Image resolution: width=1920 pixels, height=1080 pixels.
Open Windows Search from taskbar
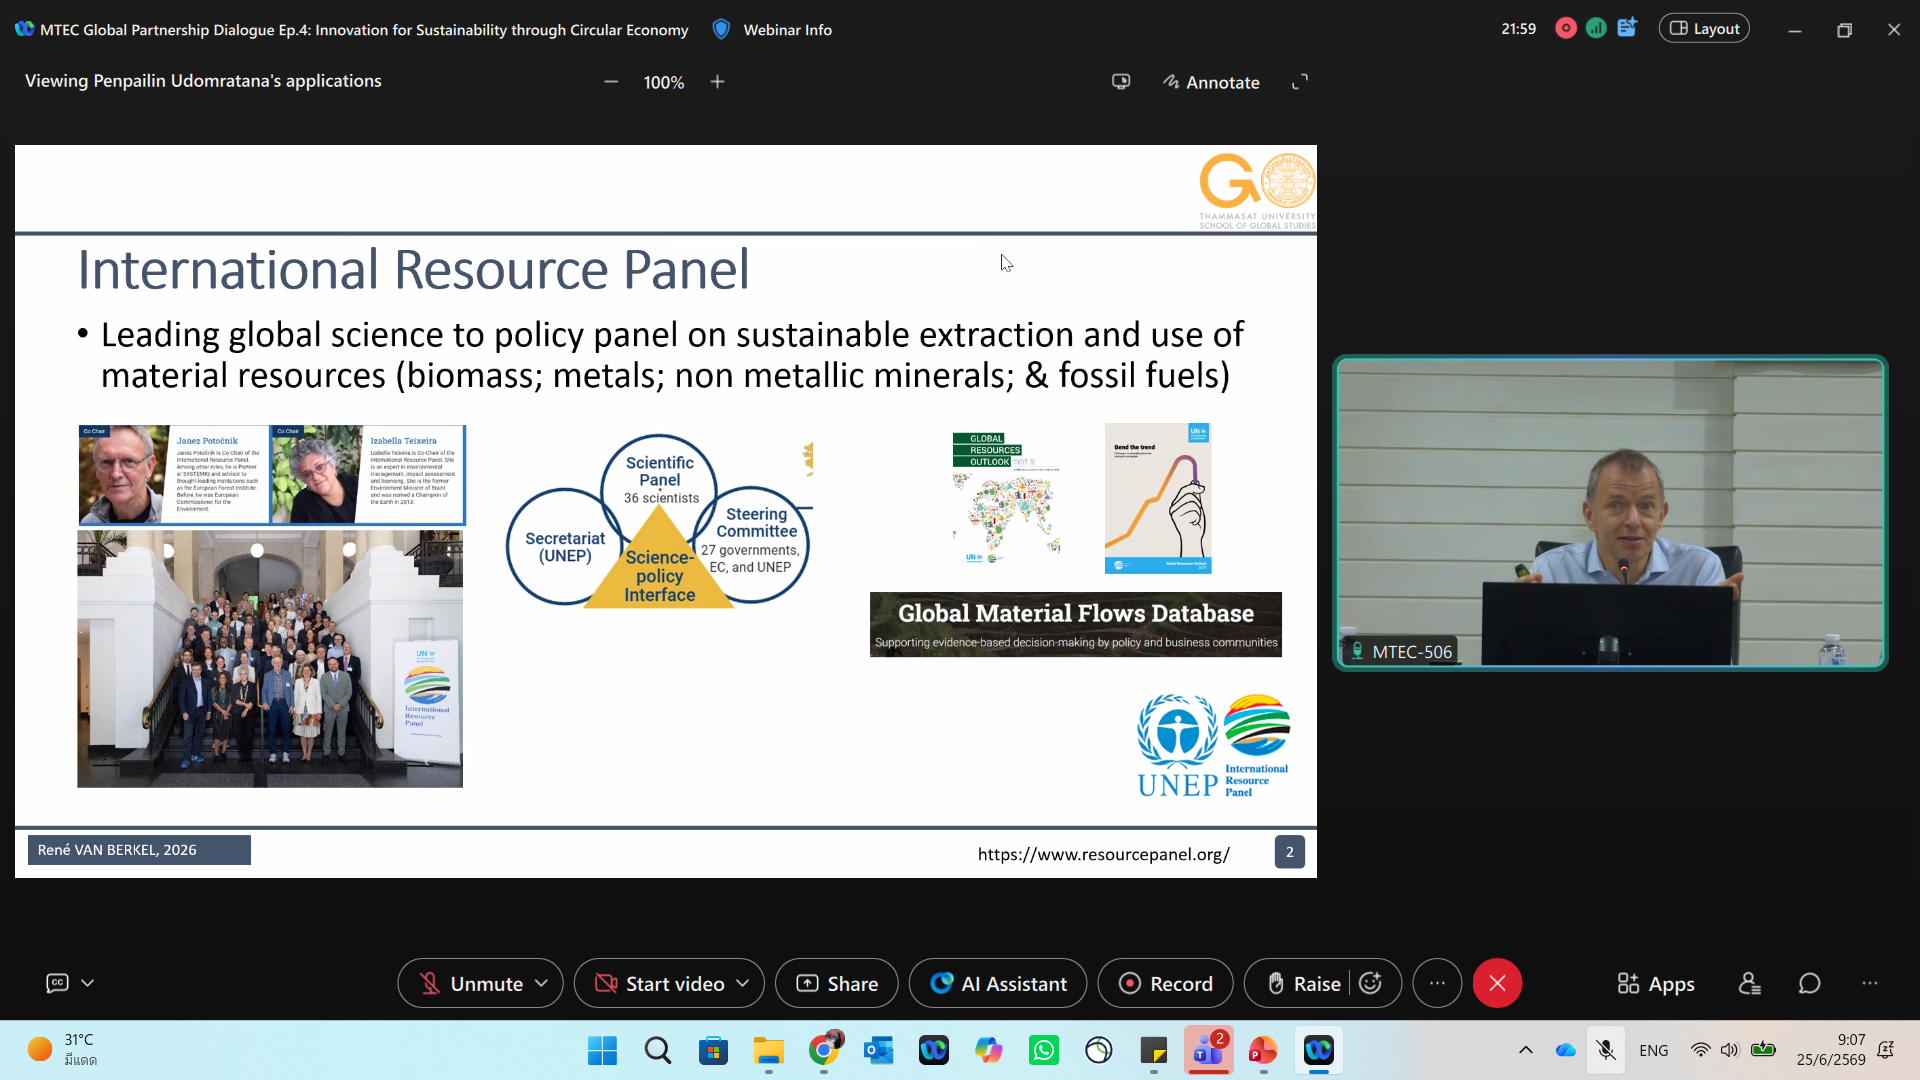click(657, 1050)
